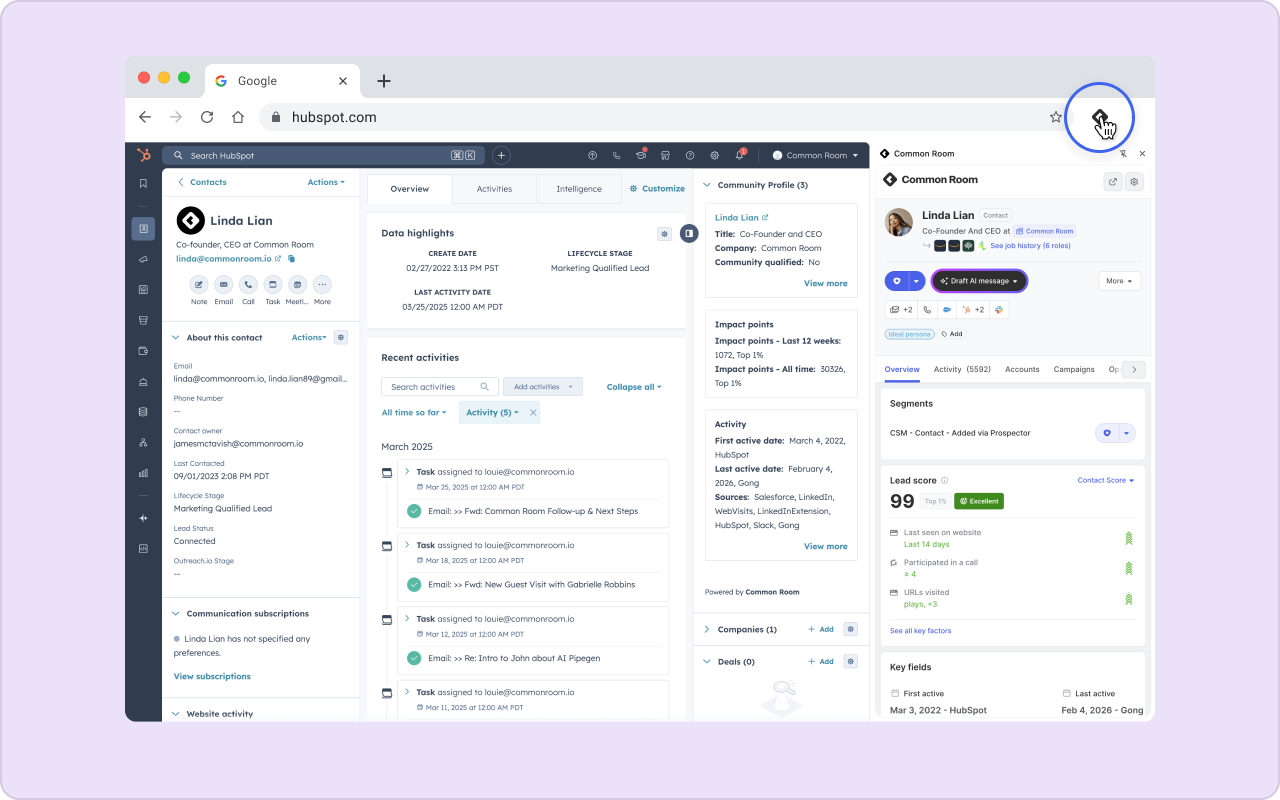This screenshot has width=1280, height=800.
Task: Open the Marketing megaphone icon in sidebar
Action: [x=143, y=259]
